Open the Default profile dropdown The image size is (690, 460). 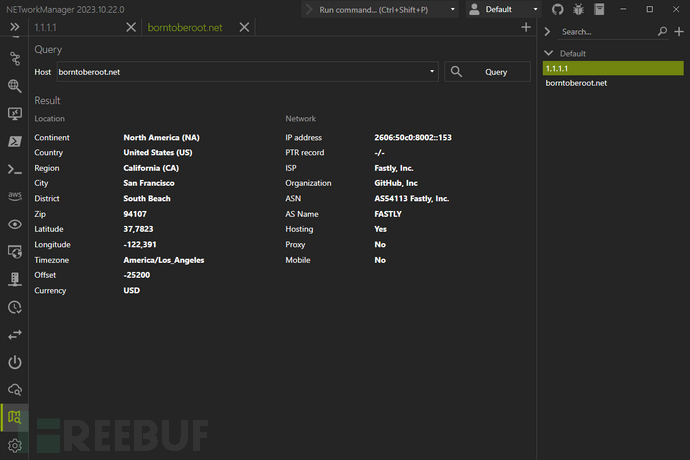503,9
